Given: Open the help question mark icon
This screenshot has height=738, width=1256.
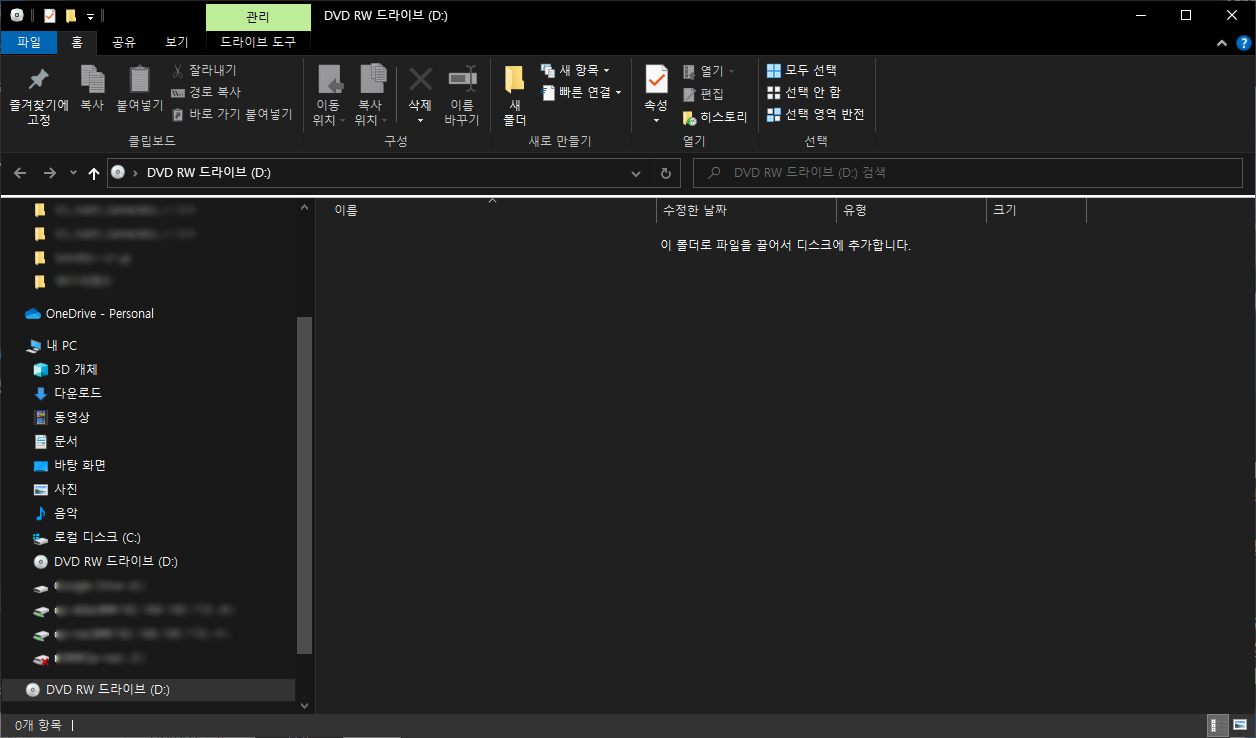Looking at the screenshot, I should (1243, 43).
